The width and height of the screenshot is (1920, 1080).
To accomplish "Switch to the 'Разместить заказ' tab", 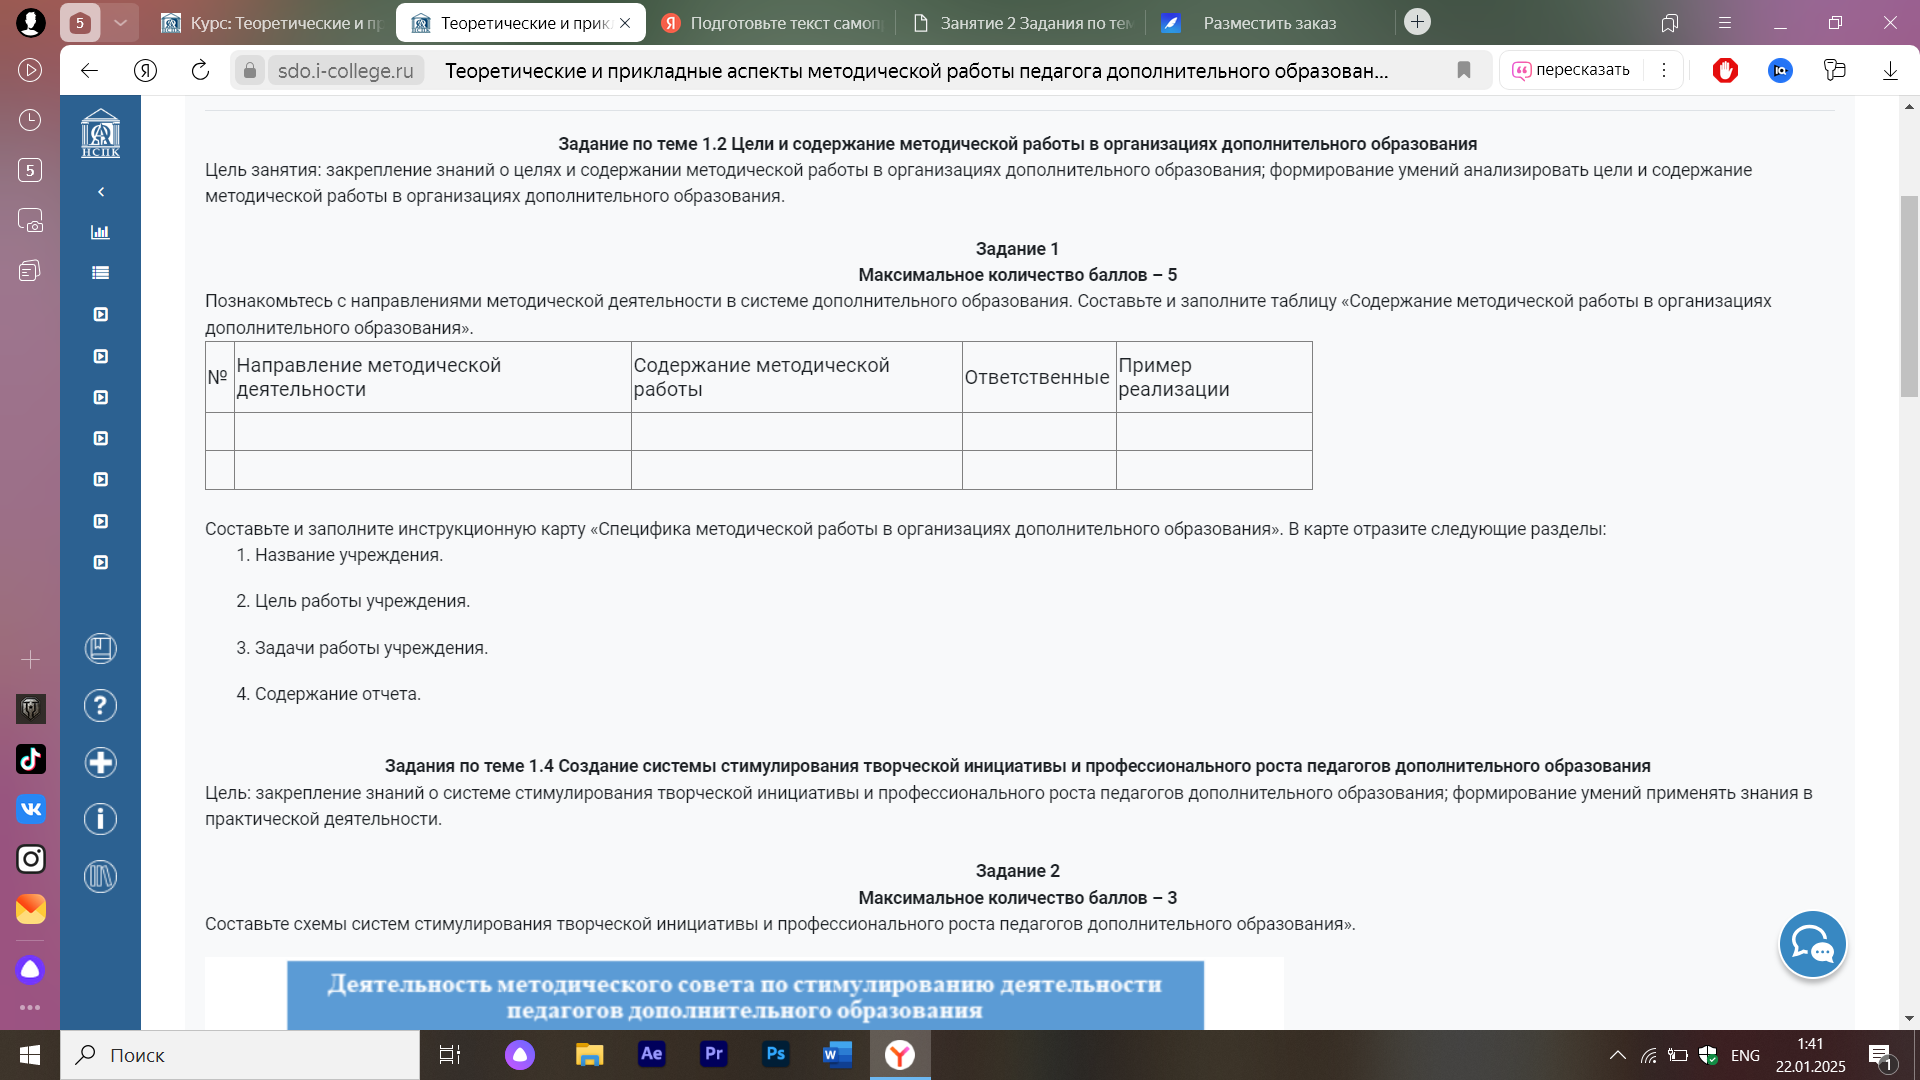I will tap(1268, 23).
